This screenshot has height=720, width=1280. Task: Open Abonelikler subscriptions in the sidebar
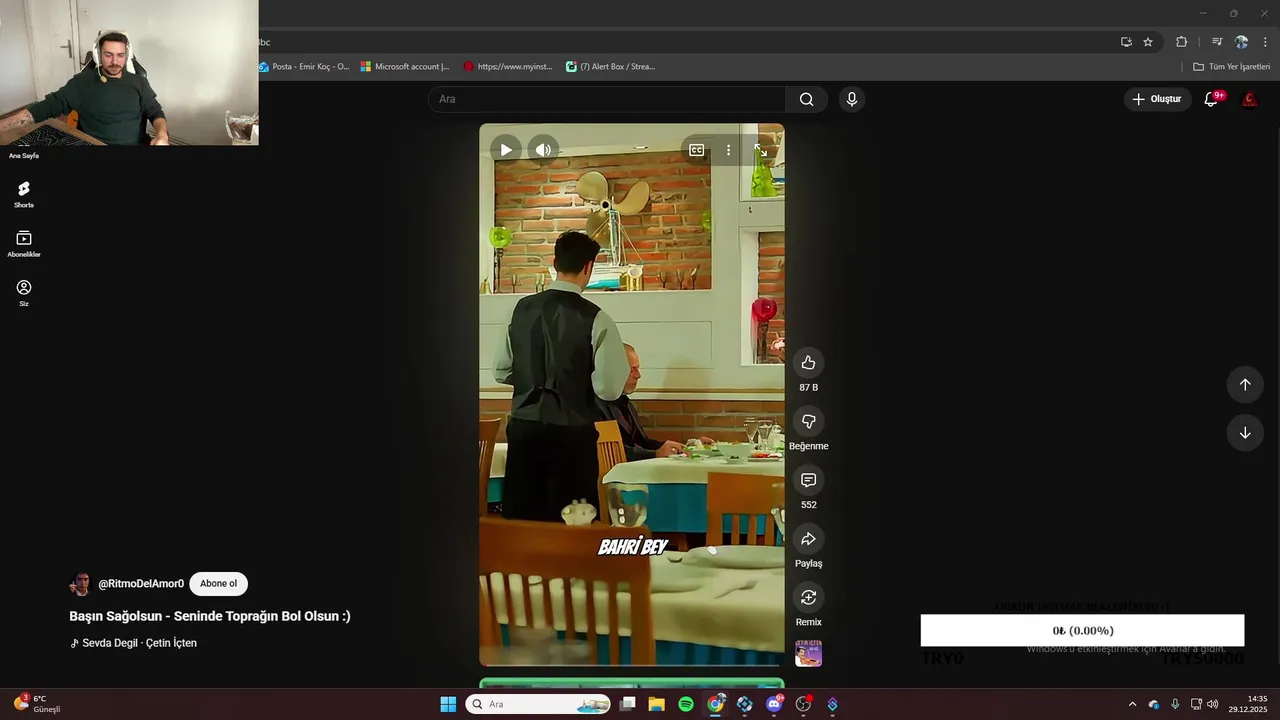coord(24,243)
